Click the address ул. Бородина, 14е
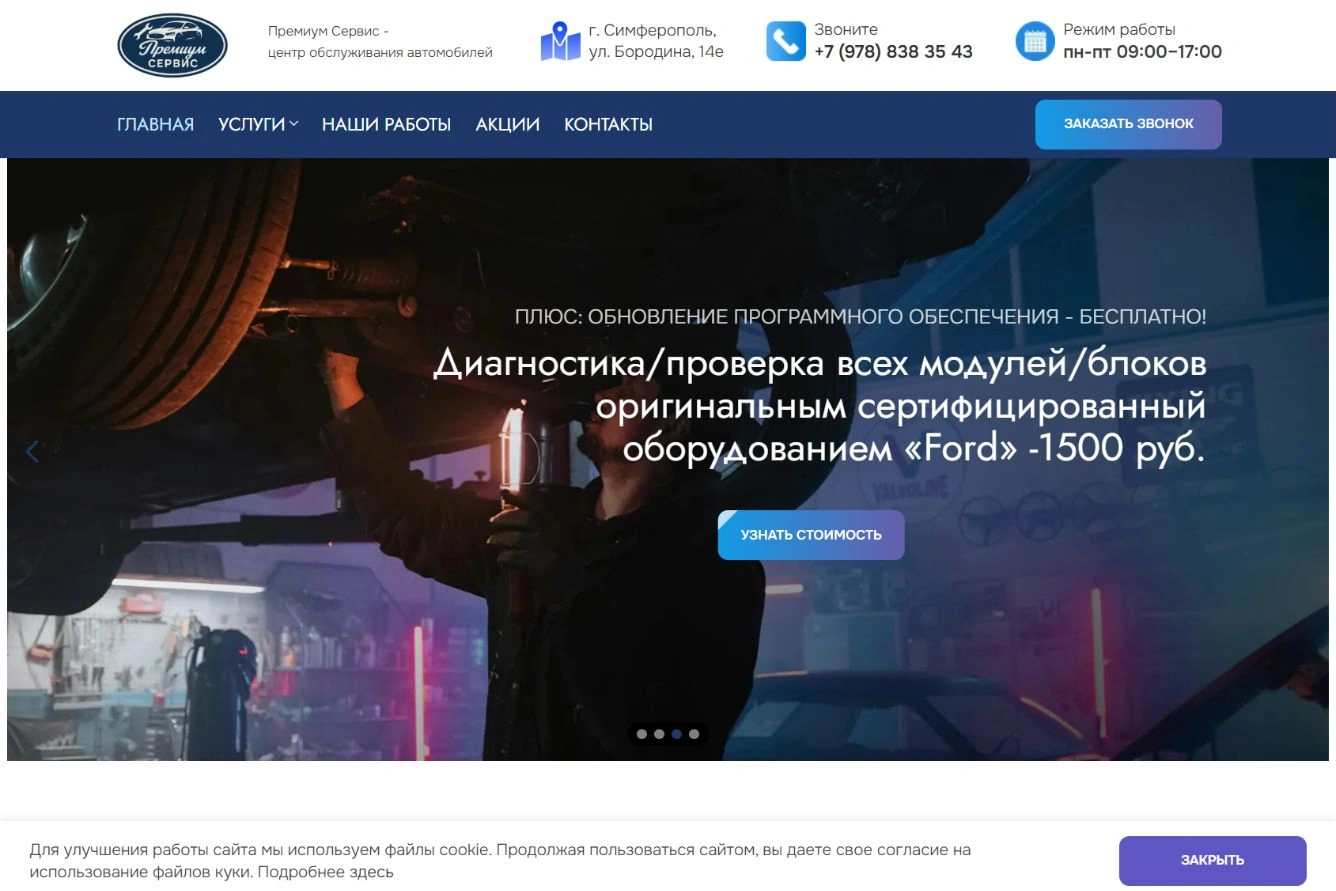Image resolution: width=1336 pixels, height=891 pixels. coord(656,52)
